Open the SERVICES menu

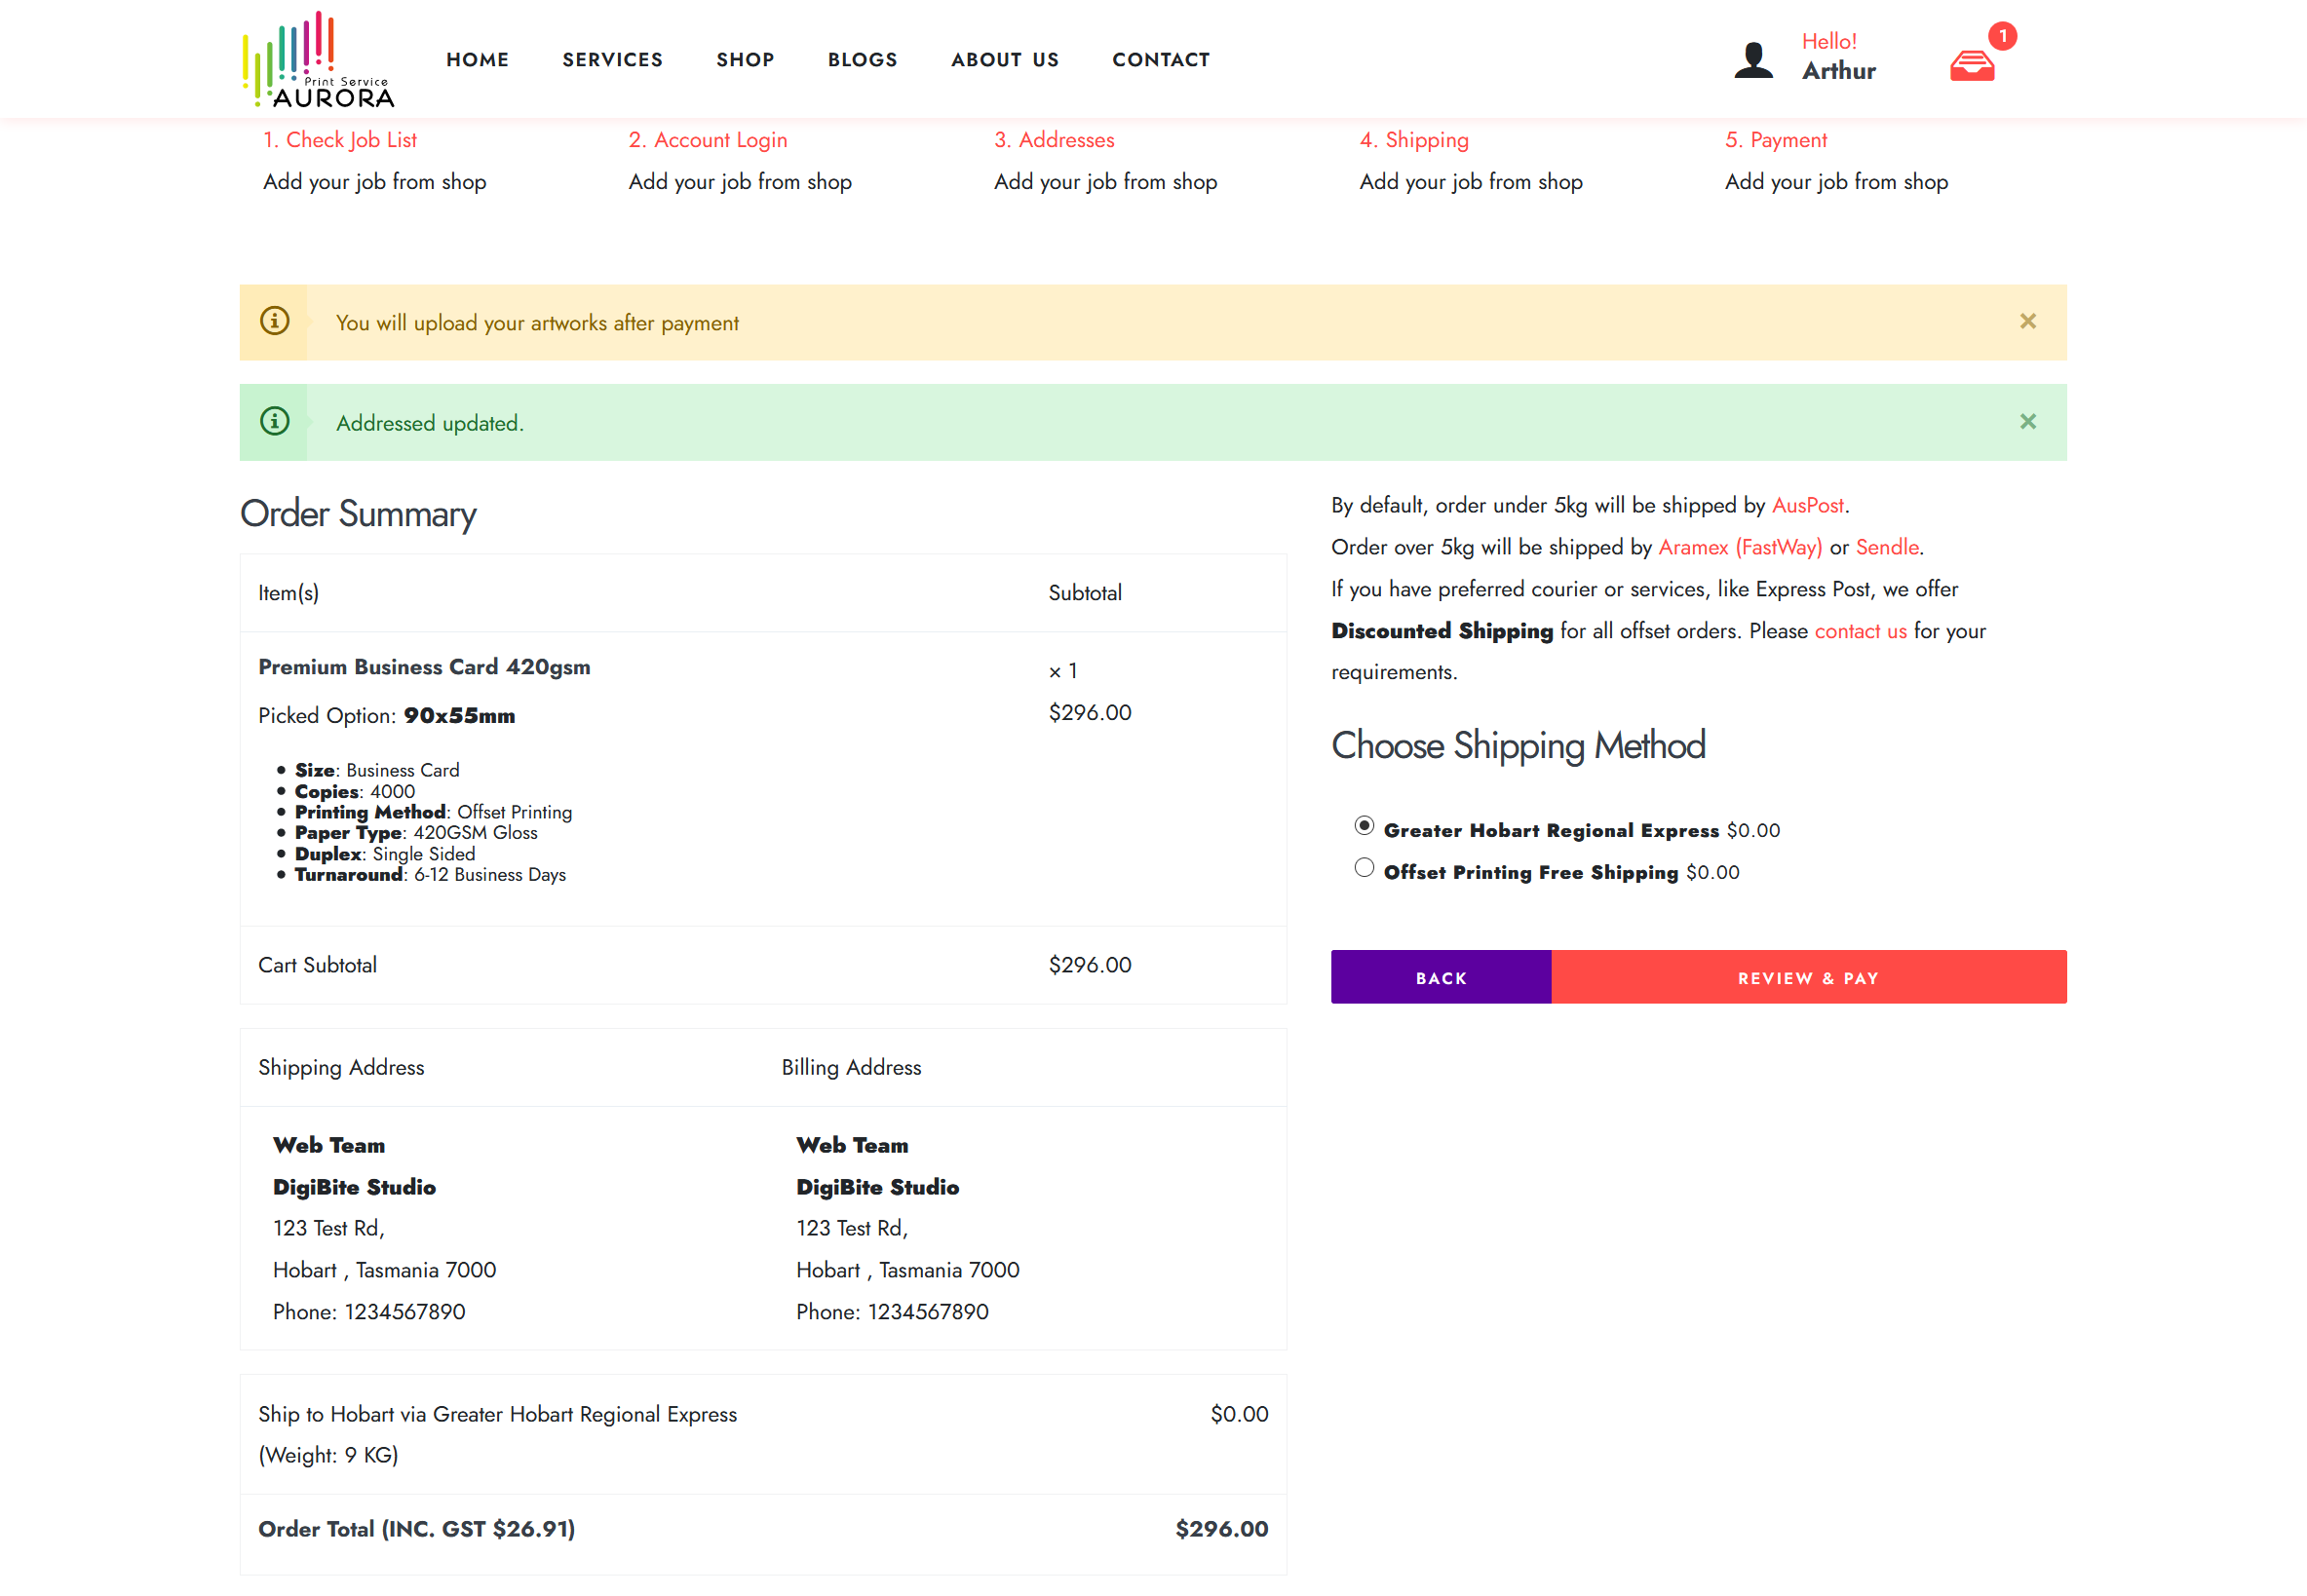click(x=613, y=59)
